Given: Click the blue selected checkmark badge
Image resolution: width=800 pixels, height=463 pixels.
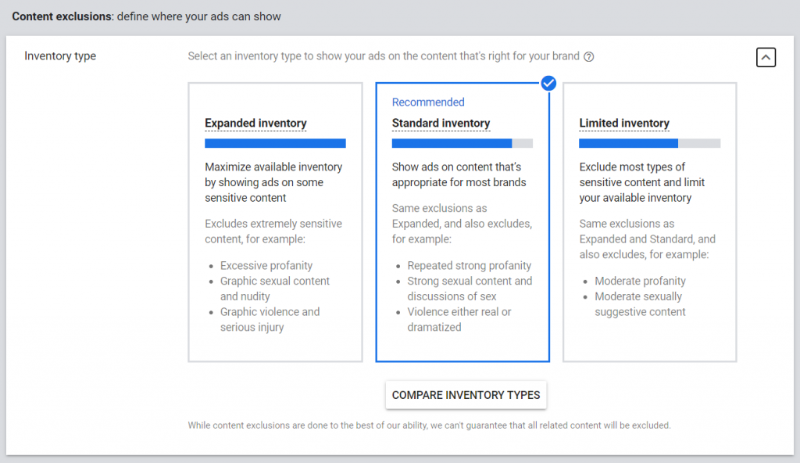Looking at the screenshot, I should (548, 83).
